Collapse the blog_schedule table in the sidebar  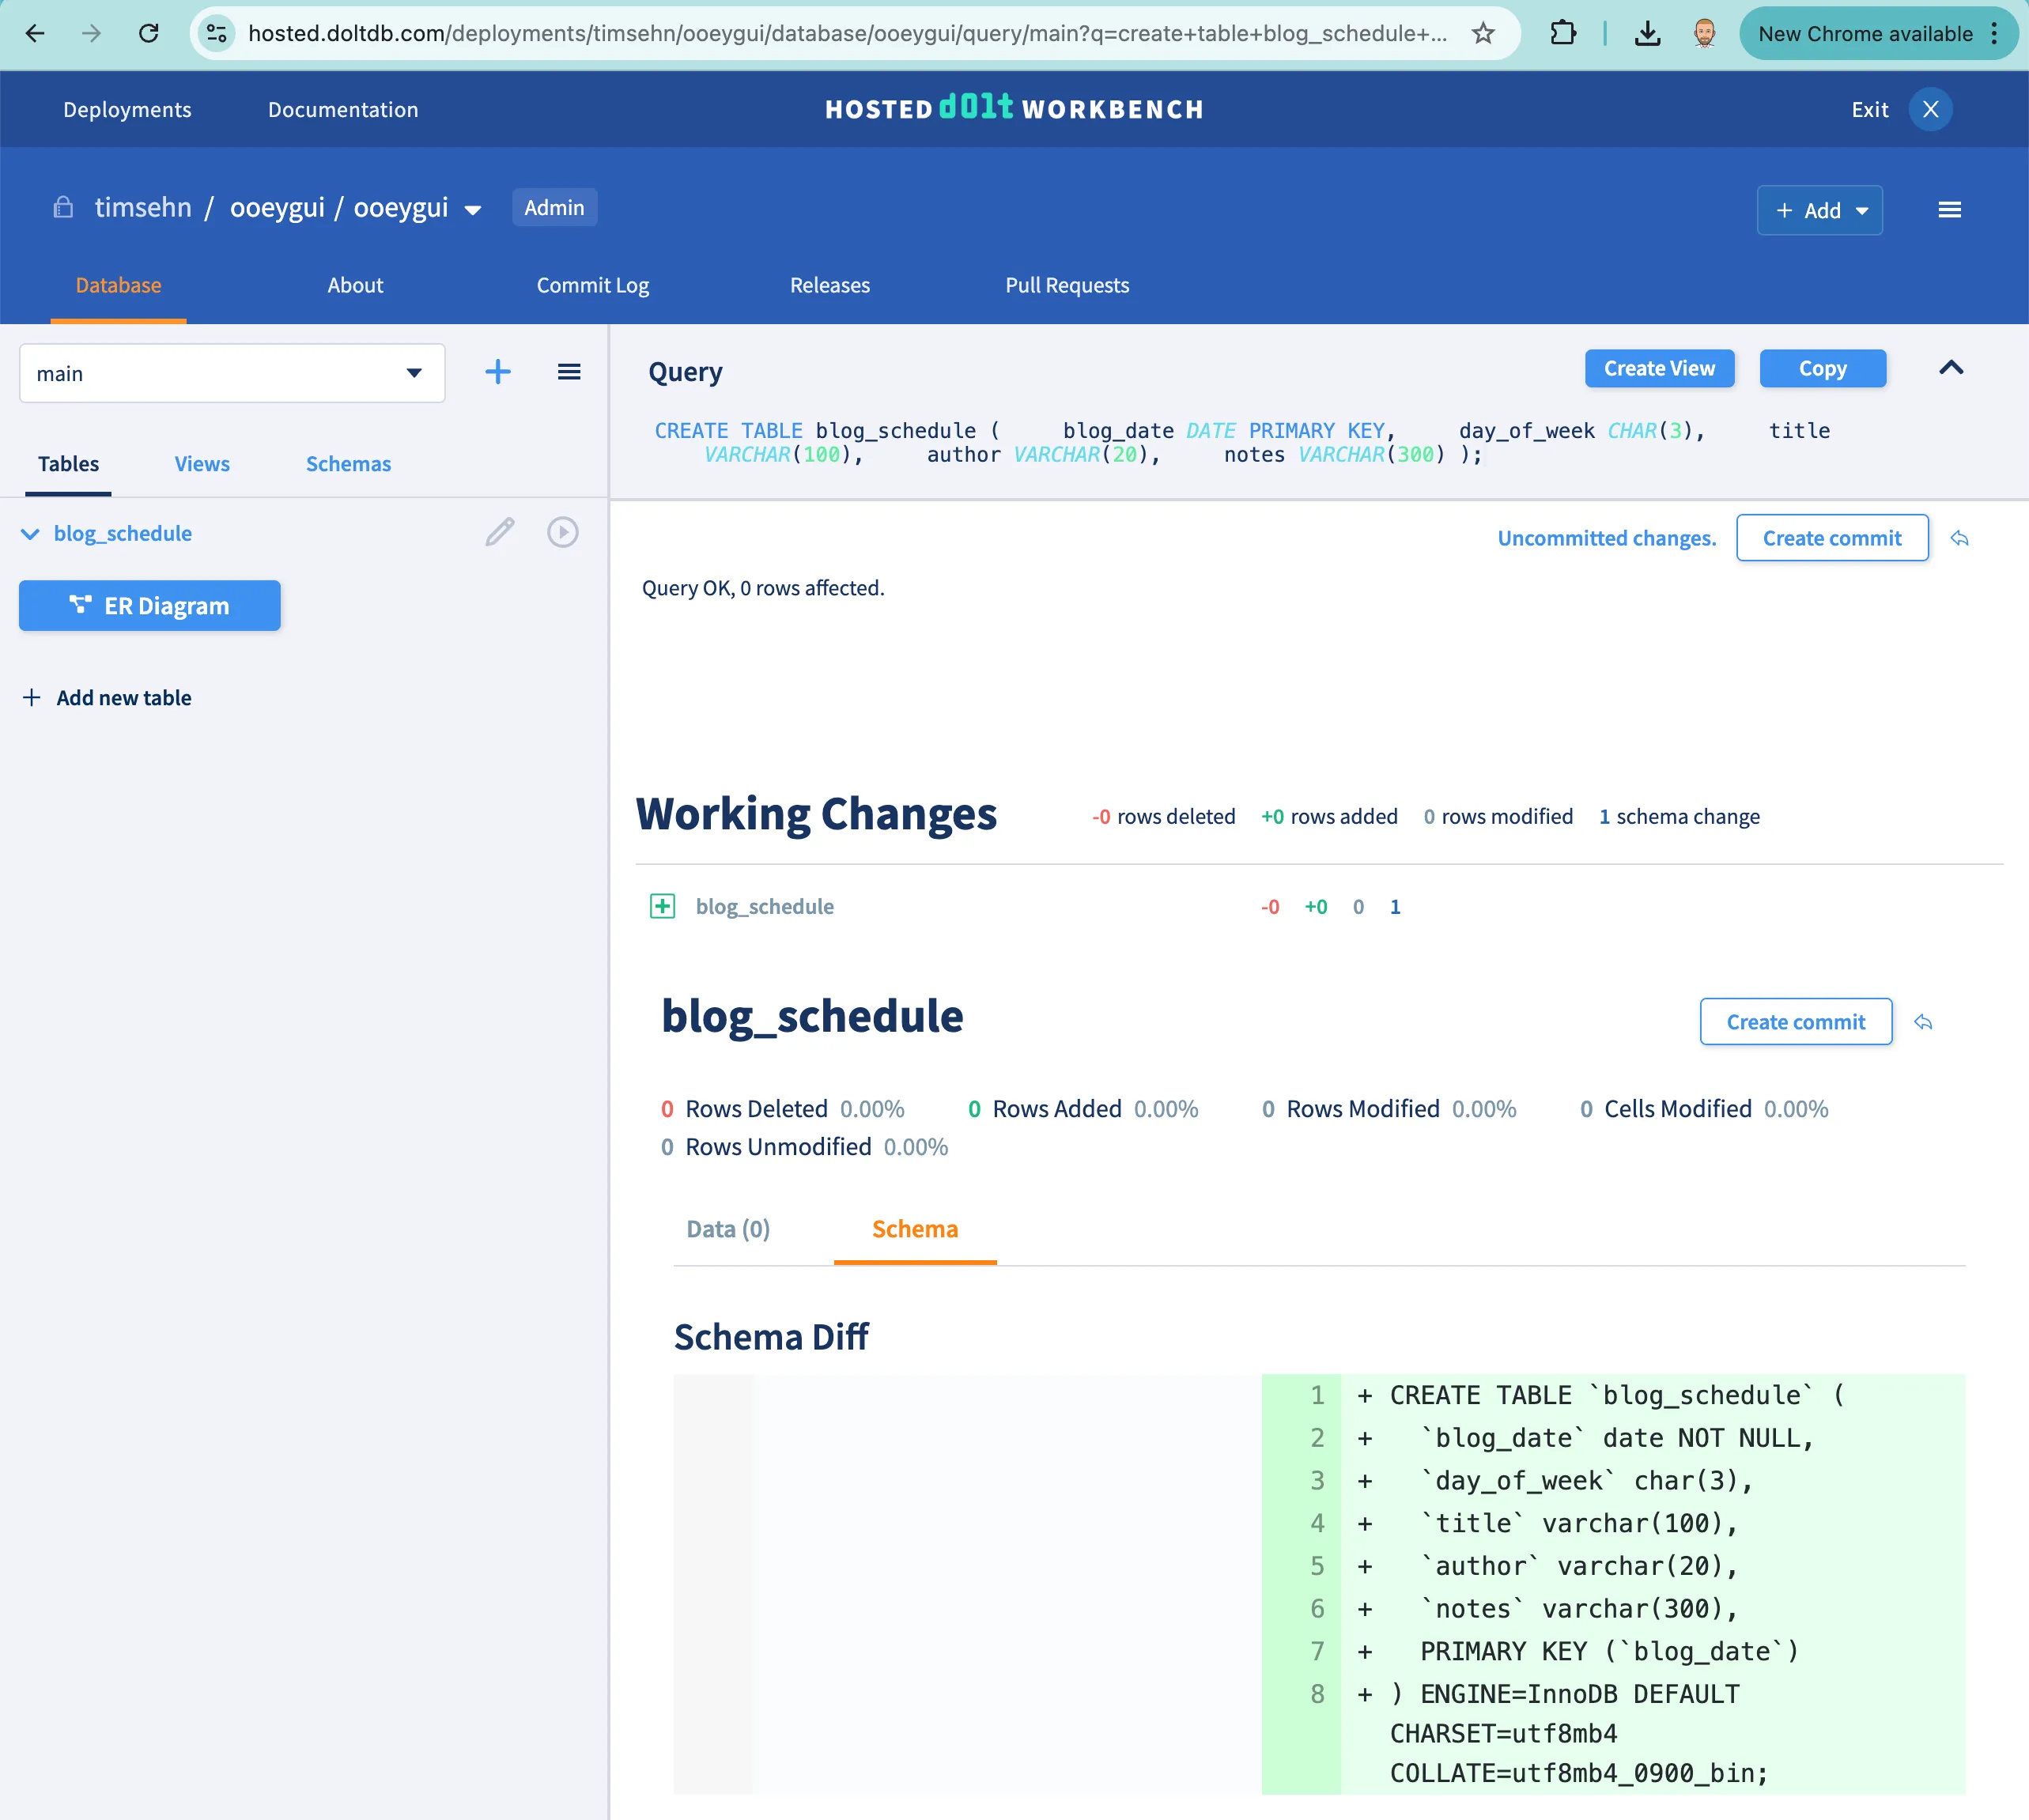(x=30, y=533)
